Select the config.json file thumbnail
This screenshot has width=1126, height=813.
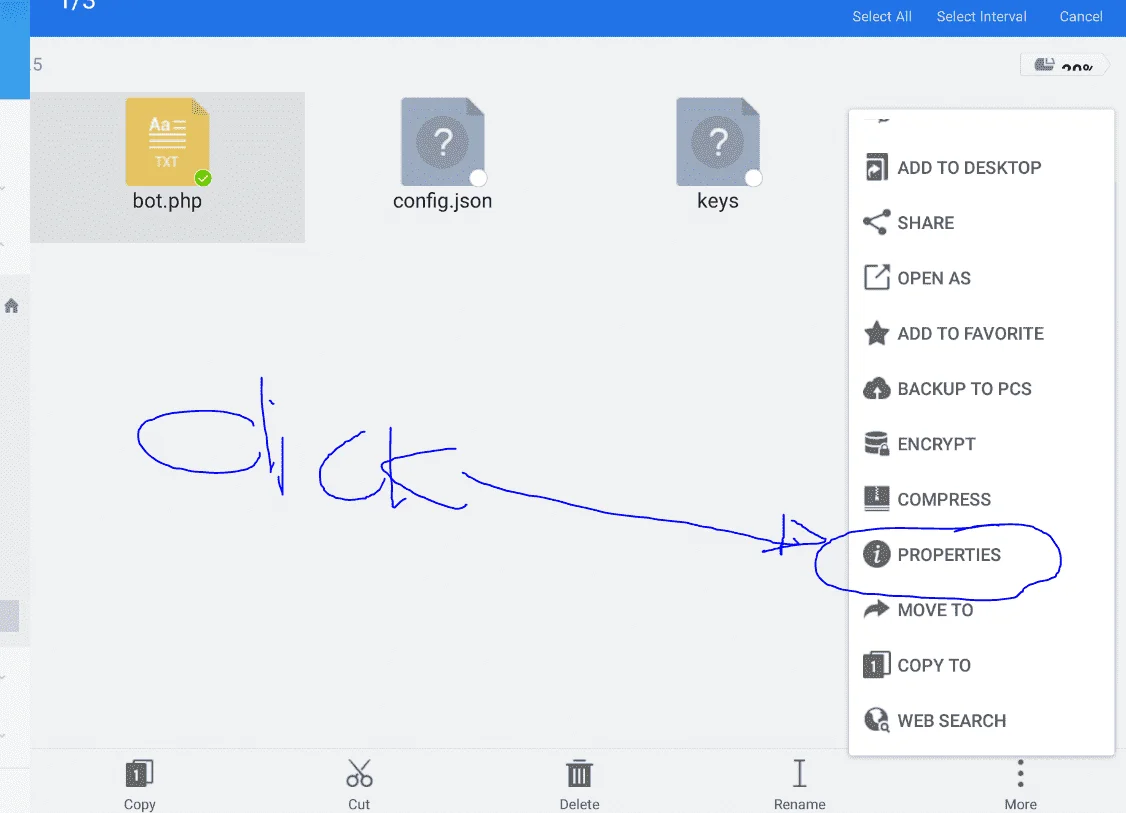[x=442, y=141]
